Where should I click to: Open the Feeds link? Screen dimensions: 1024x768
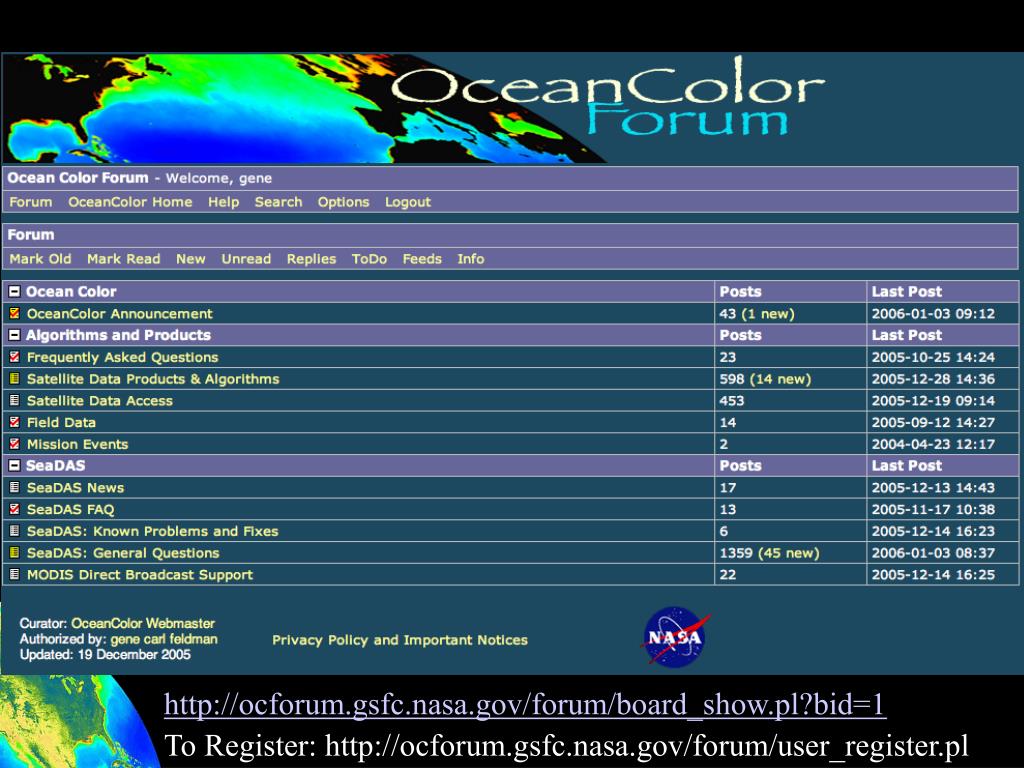pyautogui.click(x=422, y=259)
